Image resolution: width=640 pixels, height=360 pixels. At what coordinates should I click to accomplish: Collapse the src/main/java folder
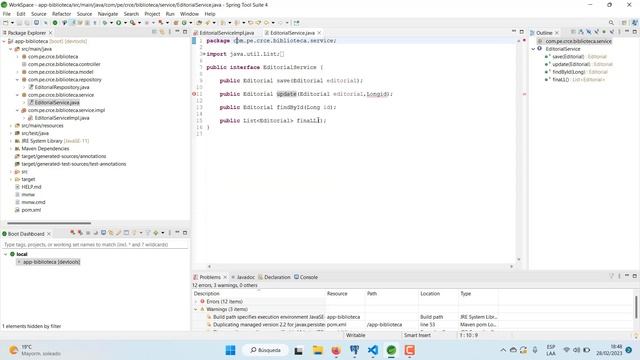point(11,49)
